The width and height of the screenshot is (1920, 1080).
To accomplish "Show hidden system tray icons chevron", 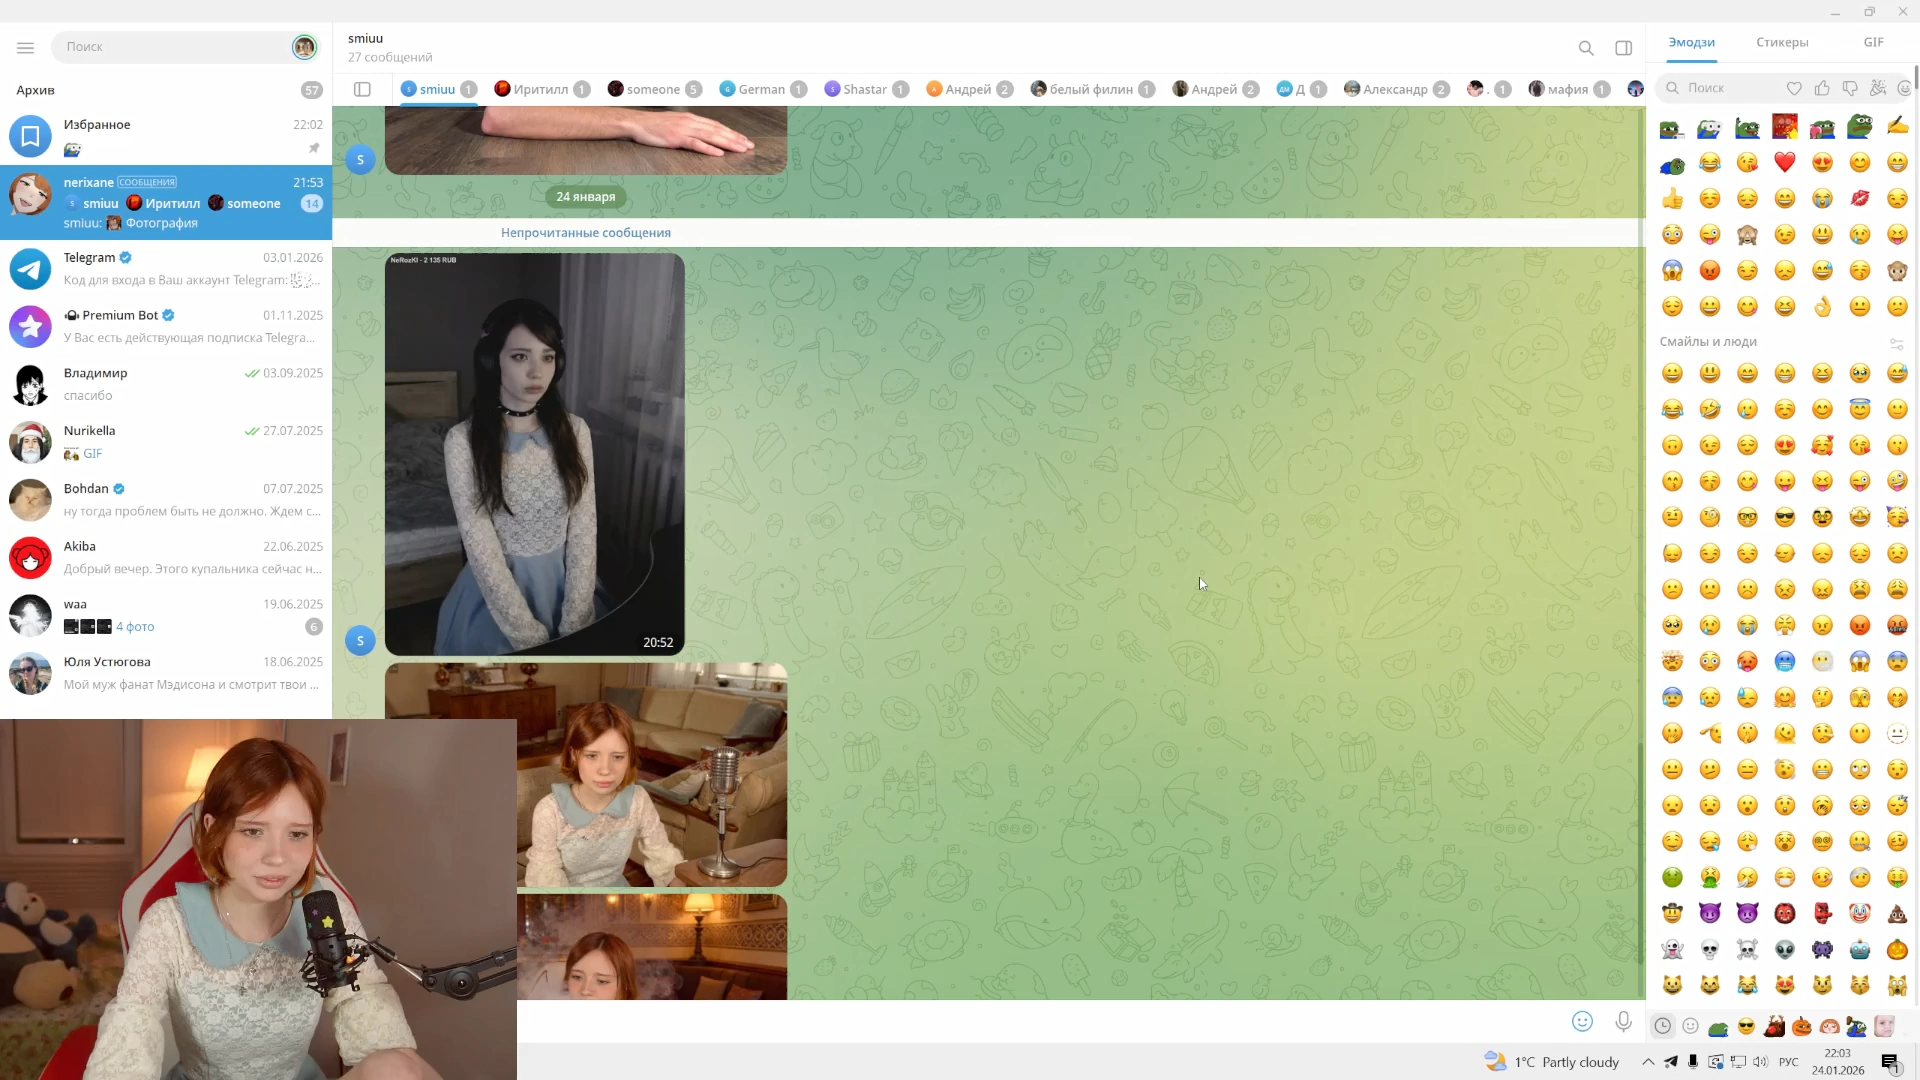I will 1647,1062.
